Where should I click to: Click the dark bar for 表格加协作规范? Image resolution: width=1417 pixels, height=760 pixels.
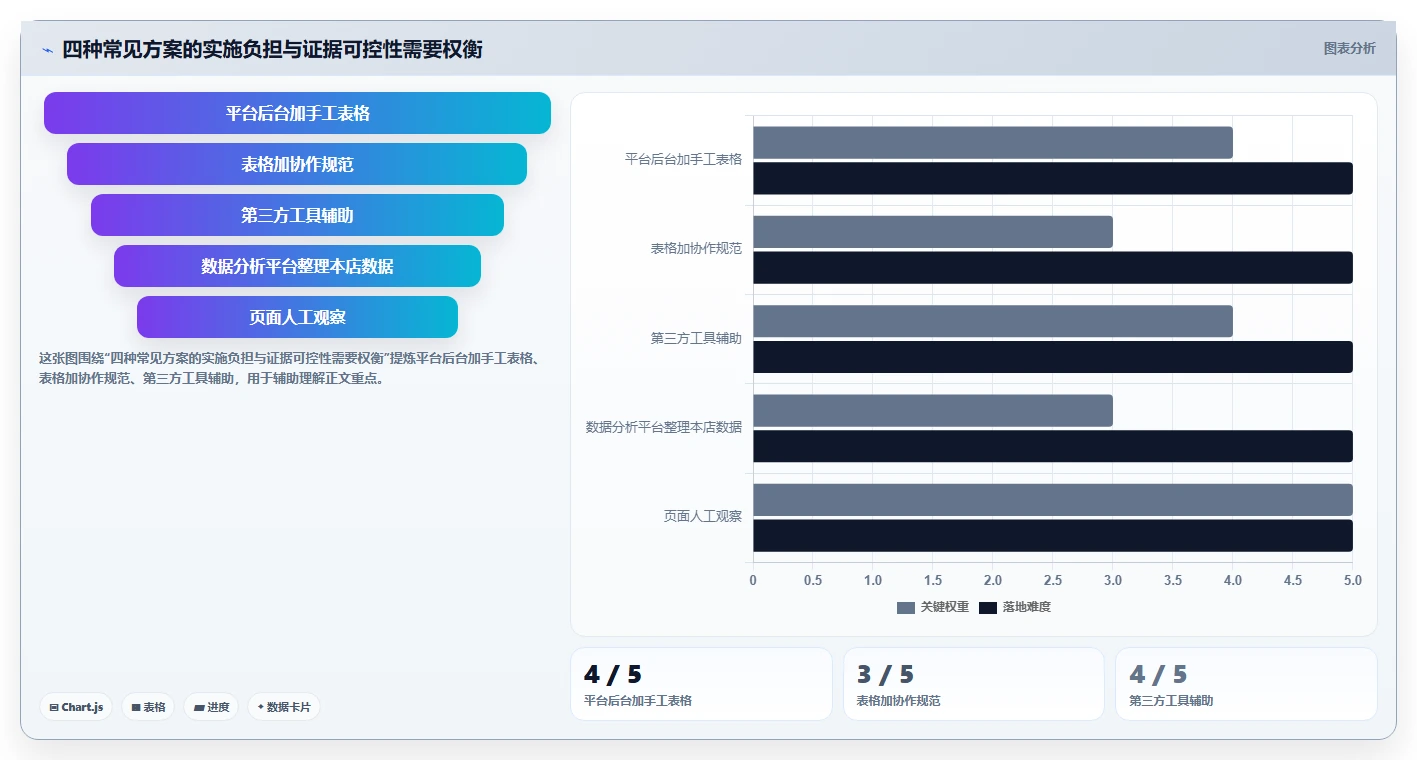point(1053,268)
